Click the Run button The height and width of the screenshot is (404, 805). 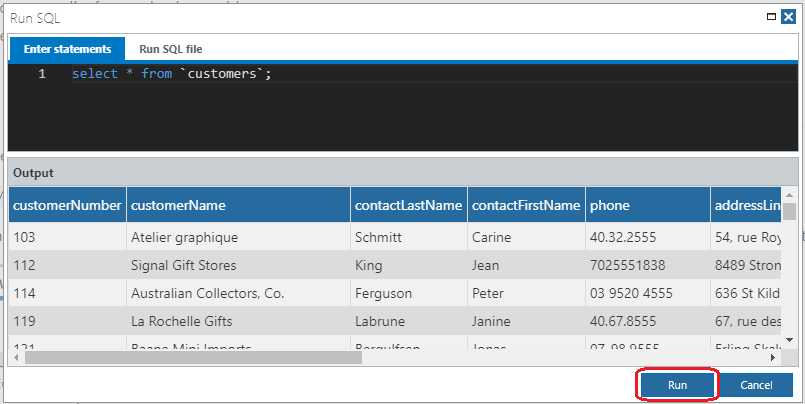[x=677, y=385]
